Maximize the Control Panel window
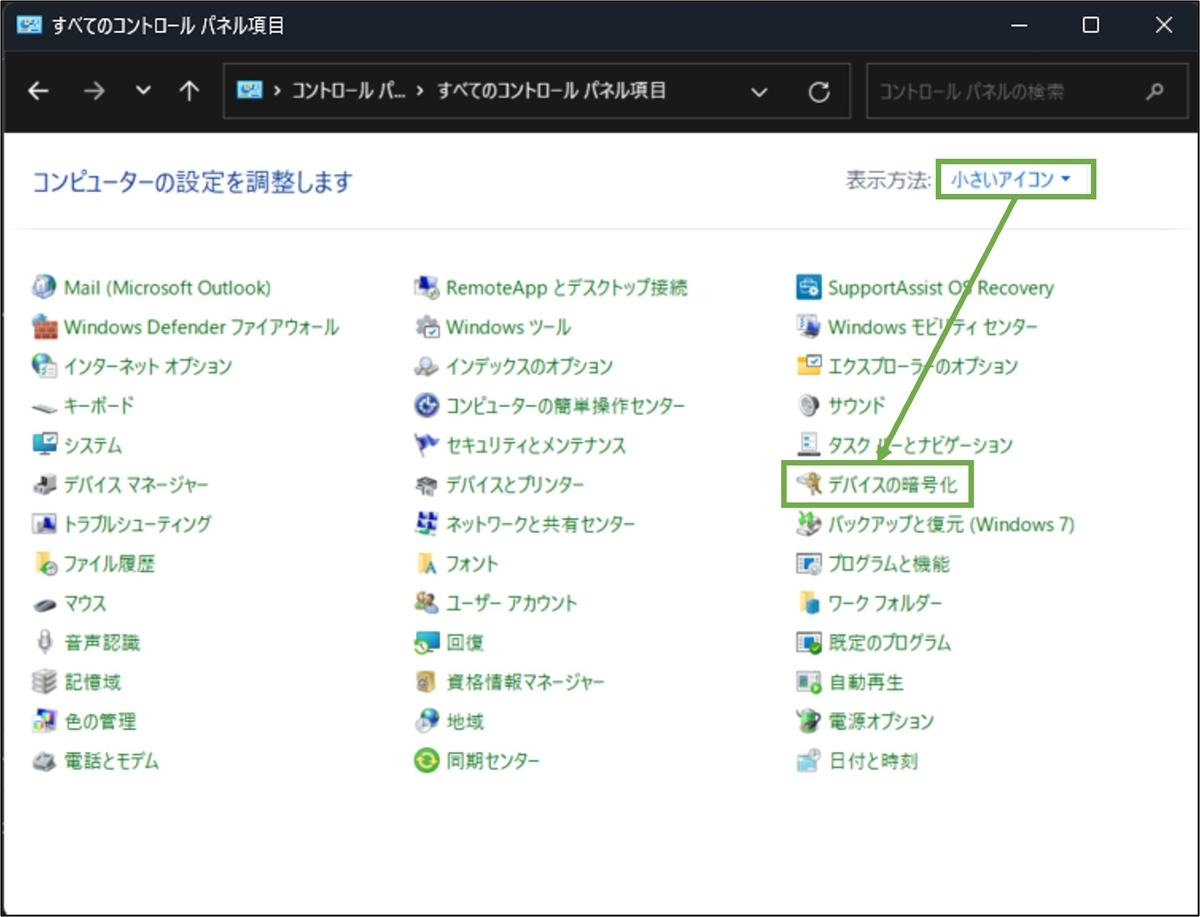Image resolution: width=1200 pixels, height=917 pixels. pyautogui.click(x=1091, y=26)
